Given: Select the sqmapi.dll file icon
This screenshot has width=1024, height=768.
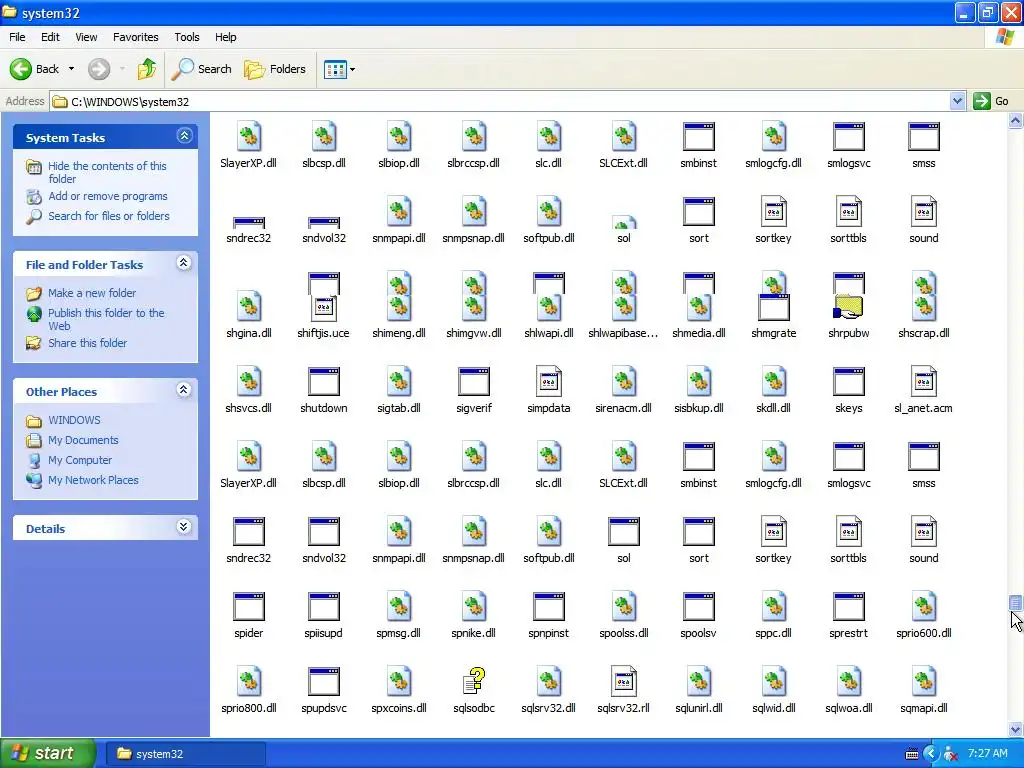Looking at the screenshot, I should tap(924, 682).
